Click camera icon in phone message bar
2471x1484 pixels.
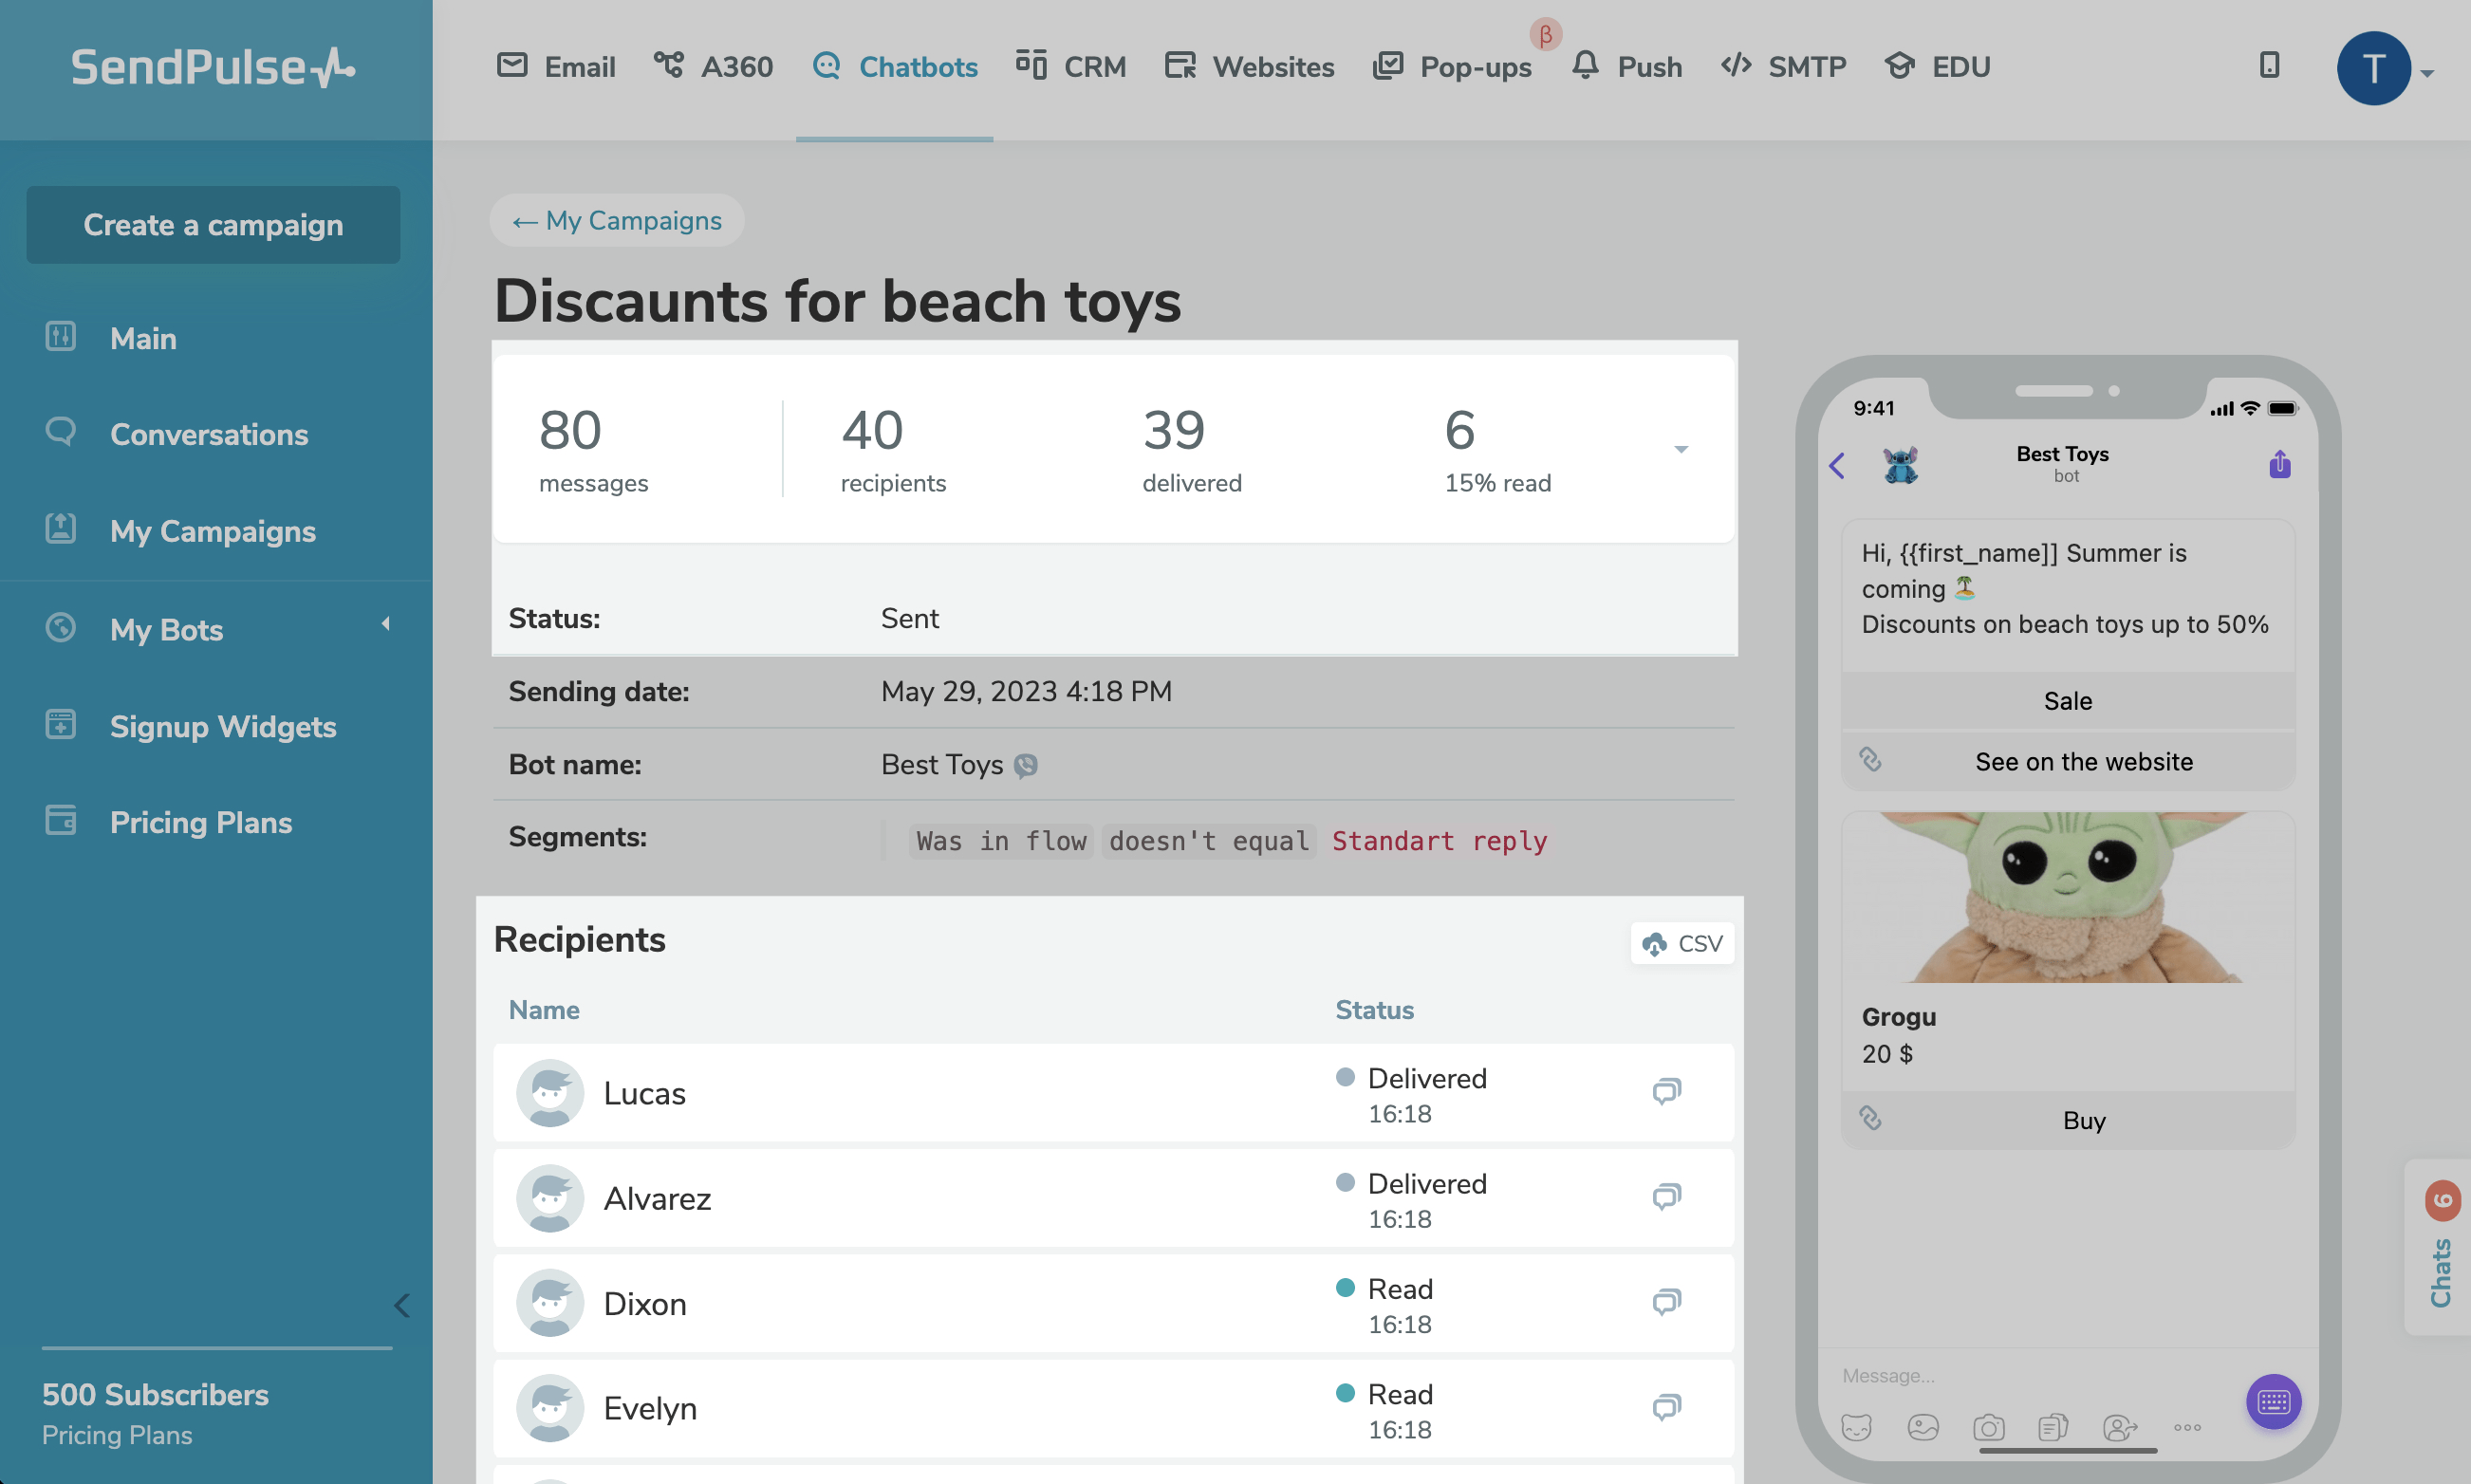[1988, 1427]
